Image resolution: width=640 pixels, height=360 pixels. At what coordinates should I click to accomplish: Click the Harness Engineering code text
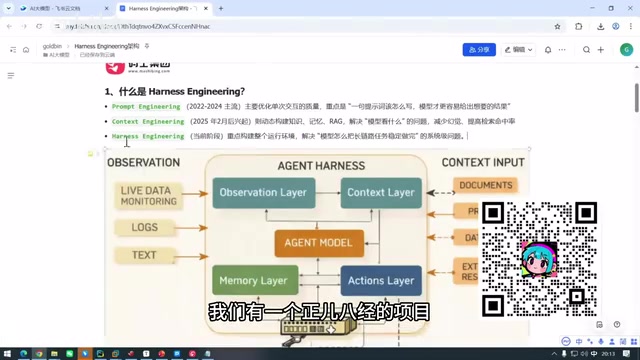(148, 136)
